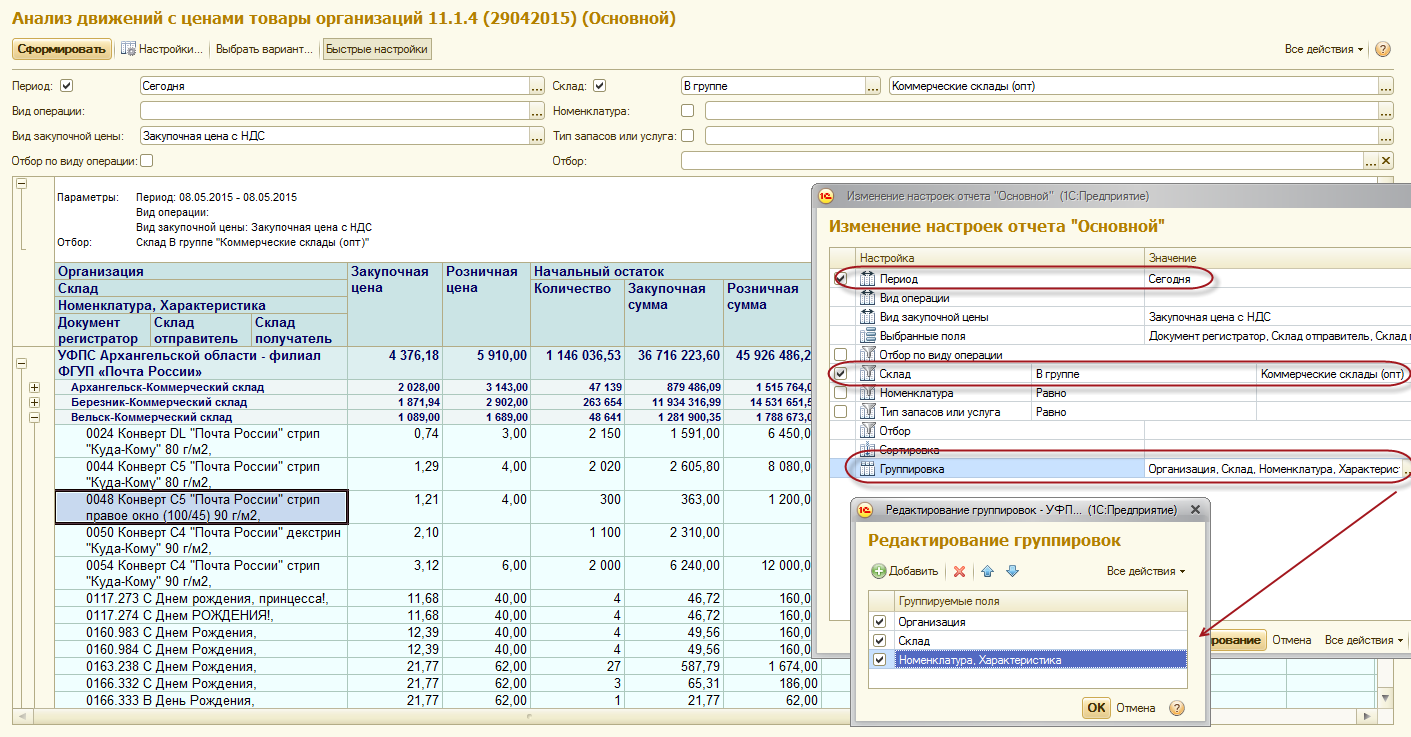Enable Тип запасов или услуга checkbox in dialog
The width and height of the screenshot is (1411, 737).
(841, 412)
